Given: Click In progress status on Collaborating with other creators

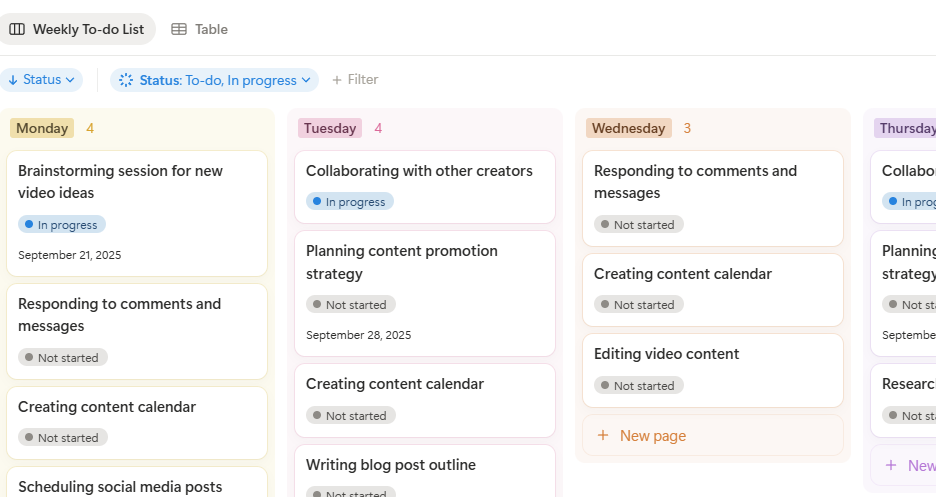Looking at the screenshot, I should click(350, 201).
